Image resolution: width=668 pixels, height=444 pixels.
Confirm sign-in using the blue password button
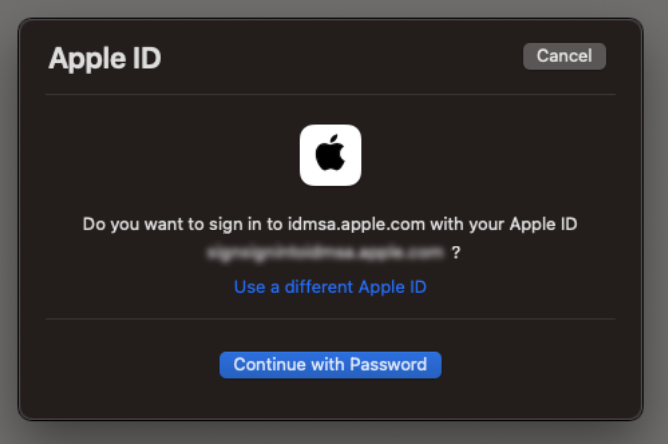coord(330,364)
